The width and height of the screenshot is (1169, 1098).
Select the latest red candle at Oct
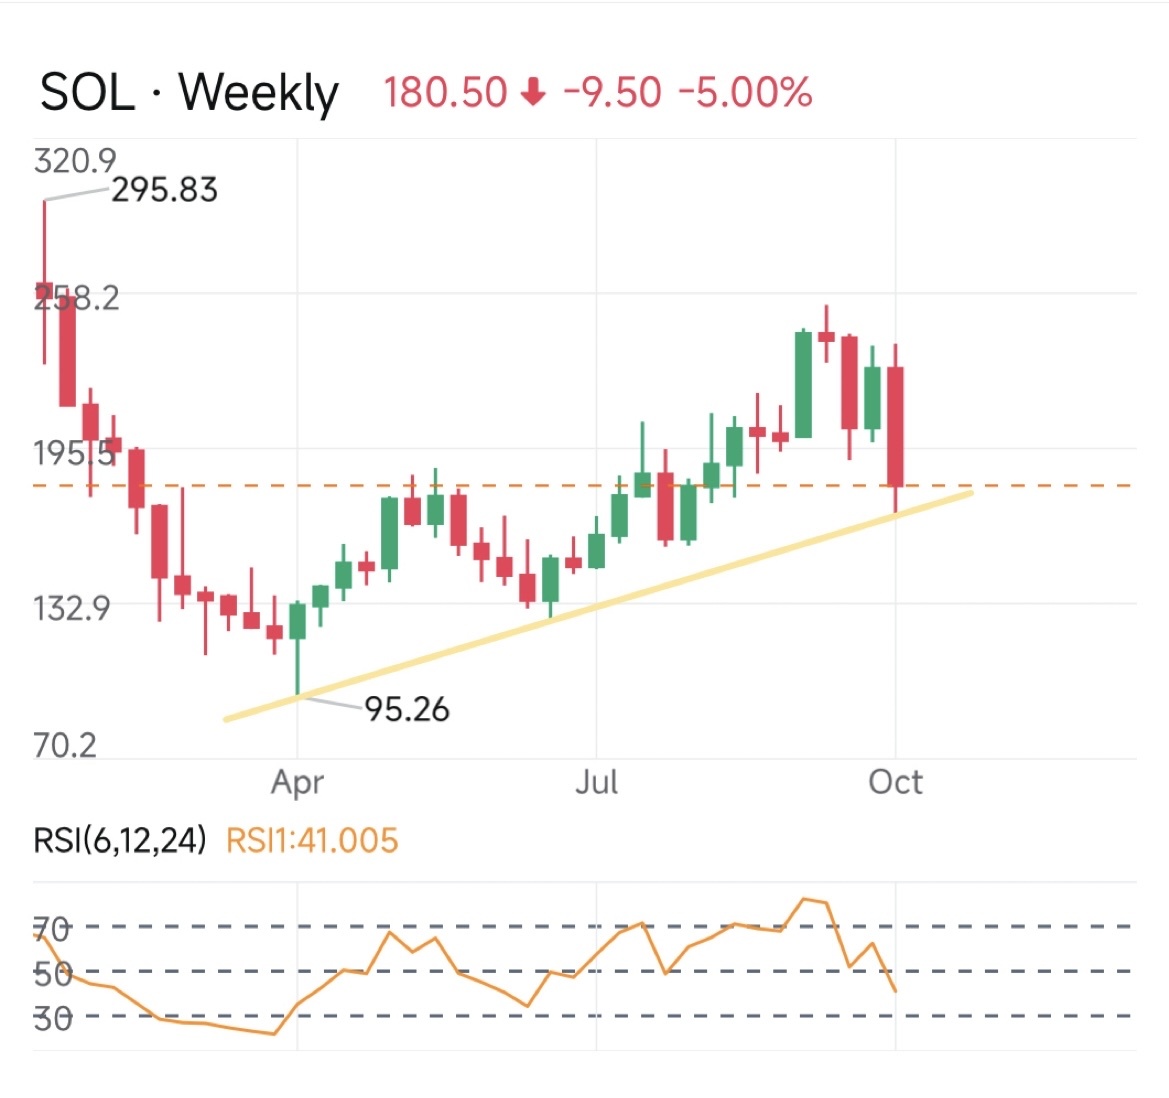point(895,425)
